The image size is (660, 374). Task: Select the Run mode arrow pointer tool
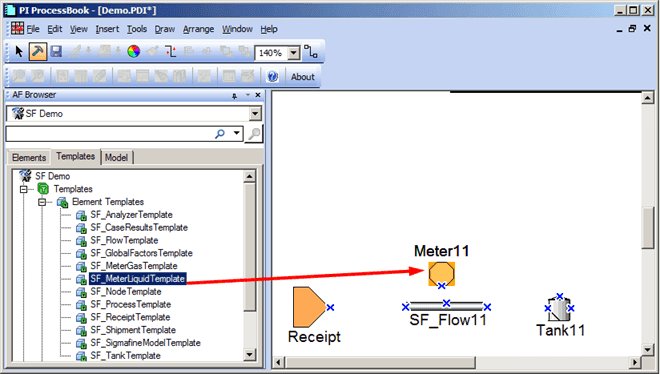[19, 52]
